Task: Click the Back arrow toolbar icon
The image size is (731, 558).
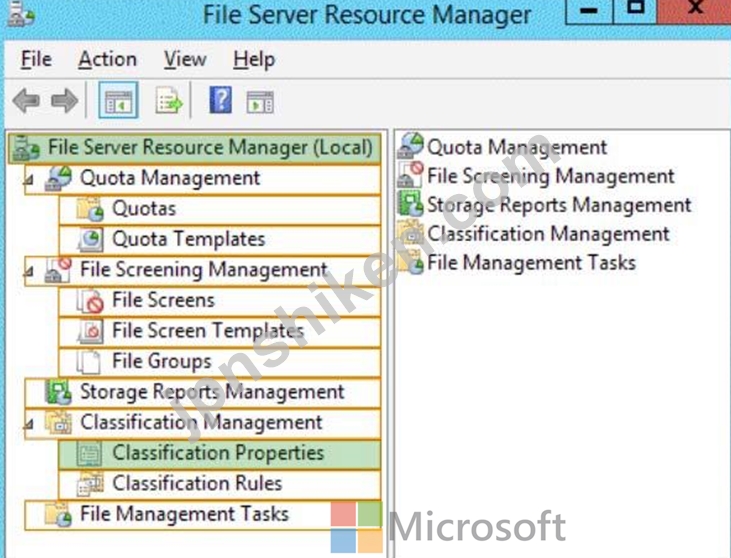Action: (26, 101)
